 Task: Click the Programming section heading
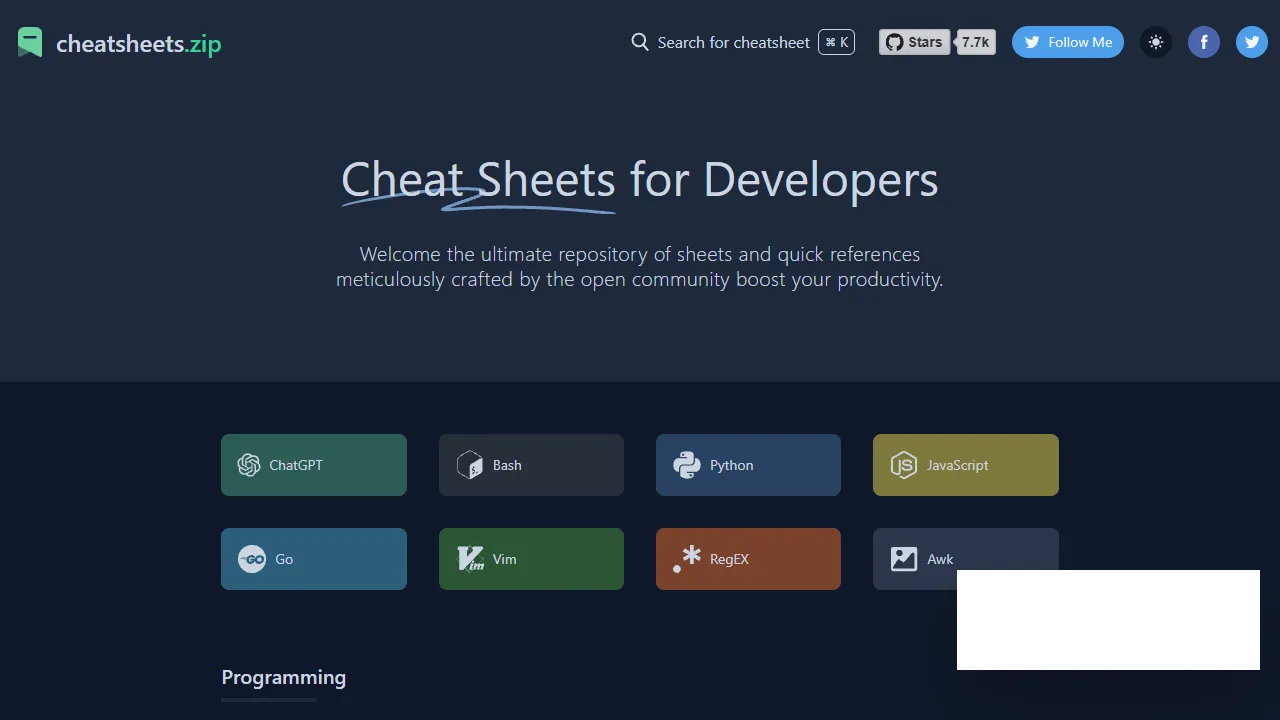pos(284,677)
